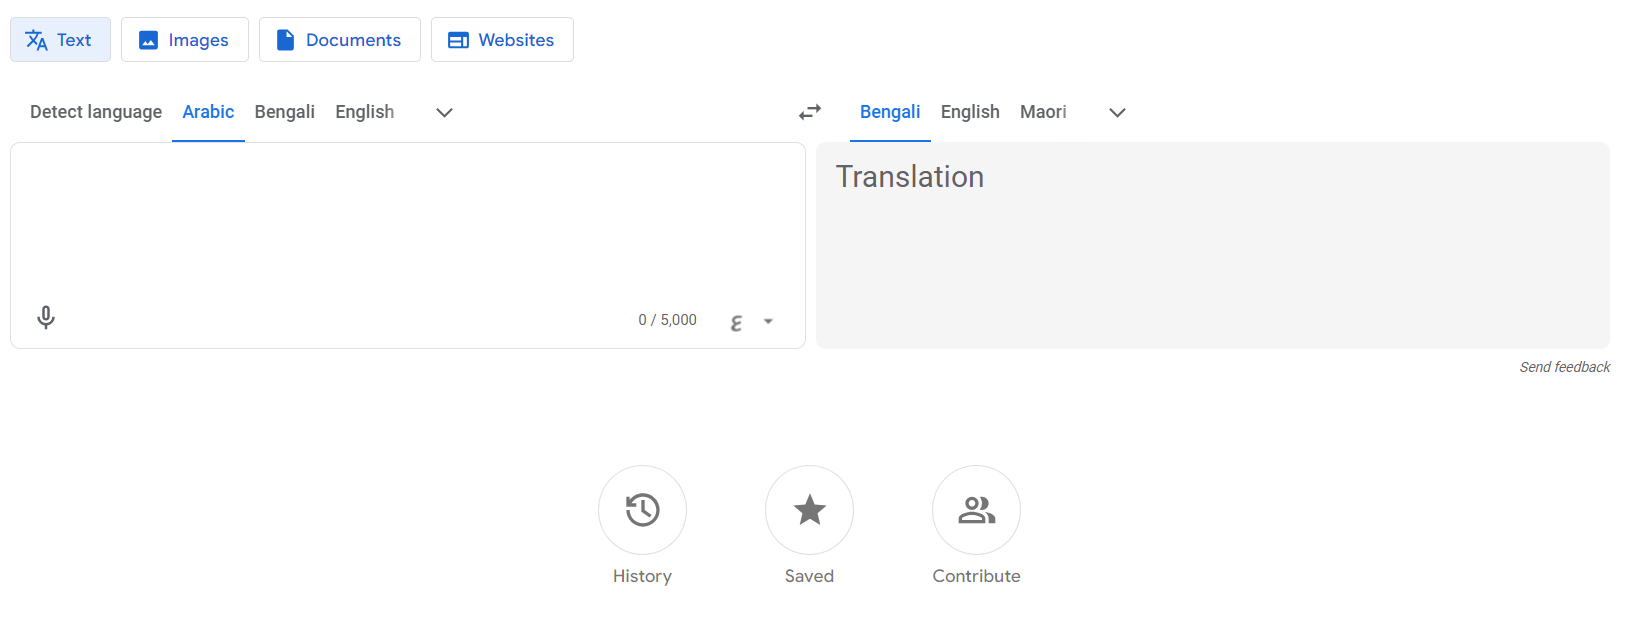Click the microphone voice input icon
This screenshot has width=1644, height=626.
pos(46,318)
